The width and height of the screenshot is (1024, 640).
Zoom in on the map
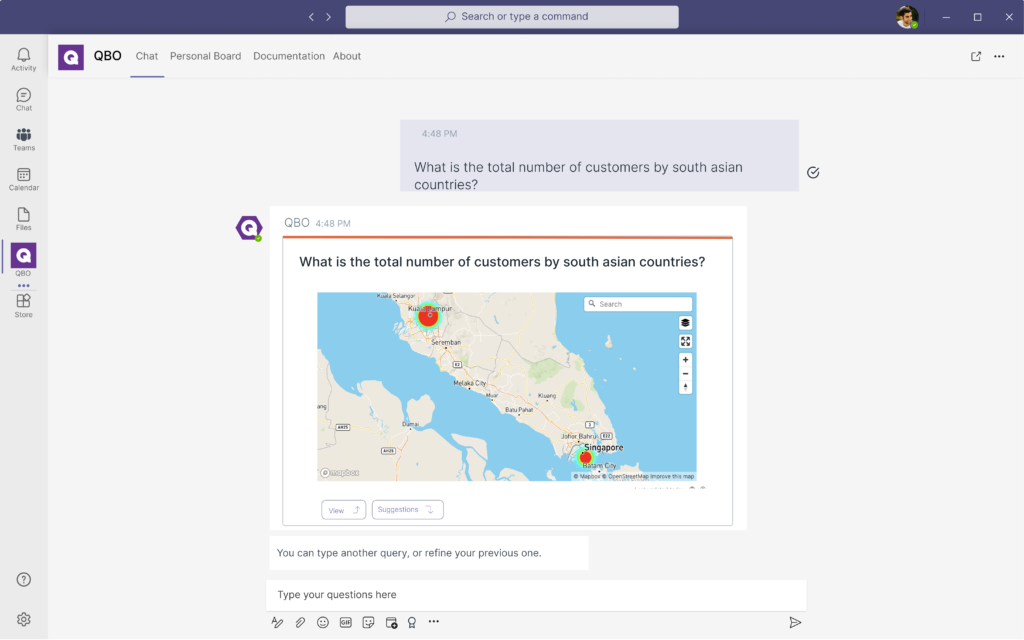click(x=685, y=360)
